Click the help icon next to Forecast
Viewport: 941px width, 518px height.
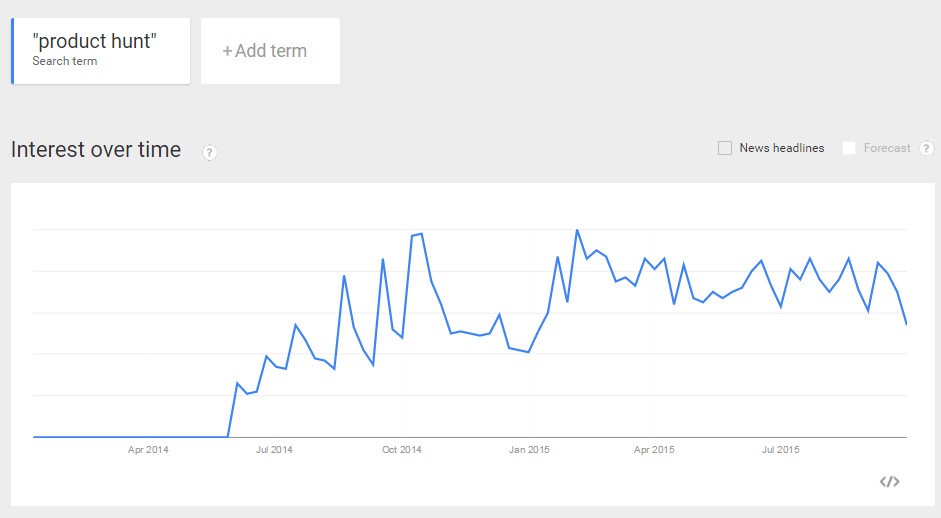(927, 148)
